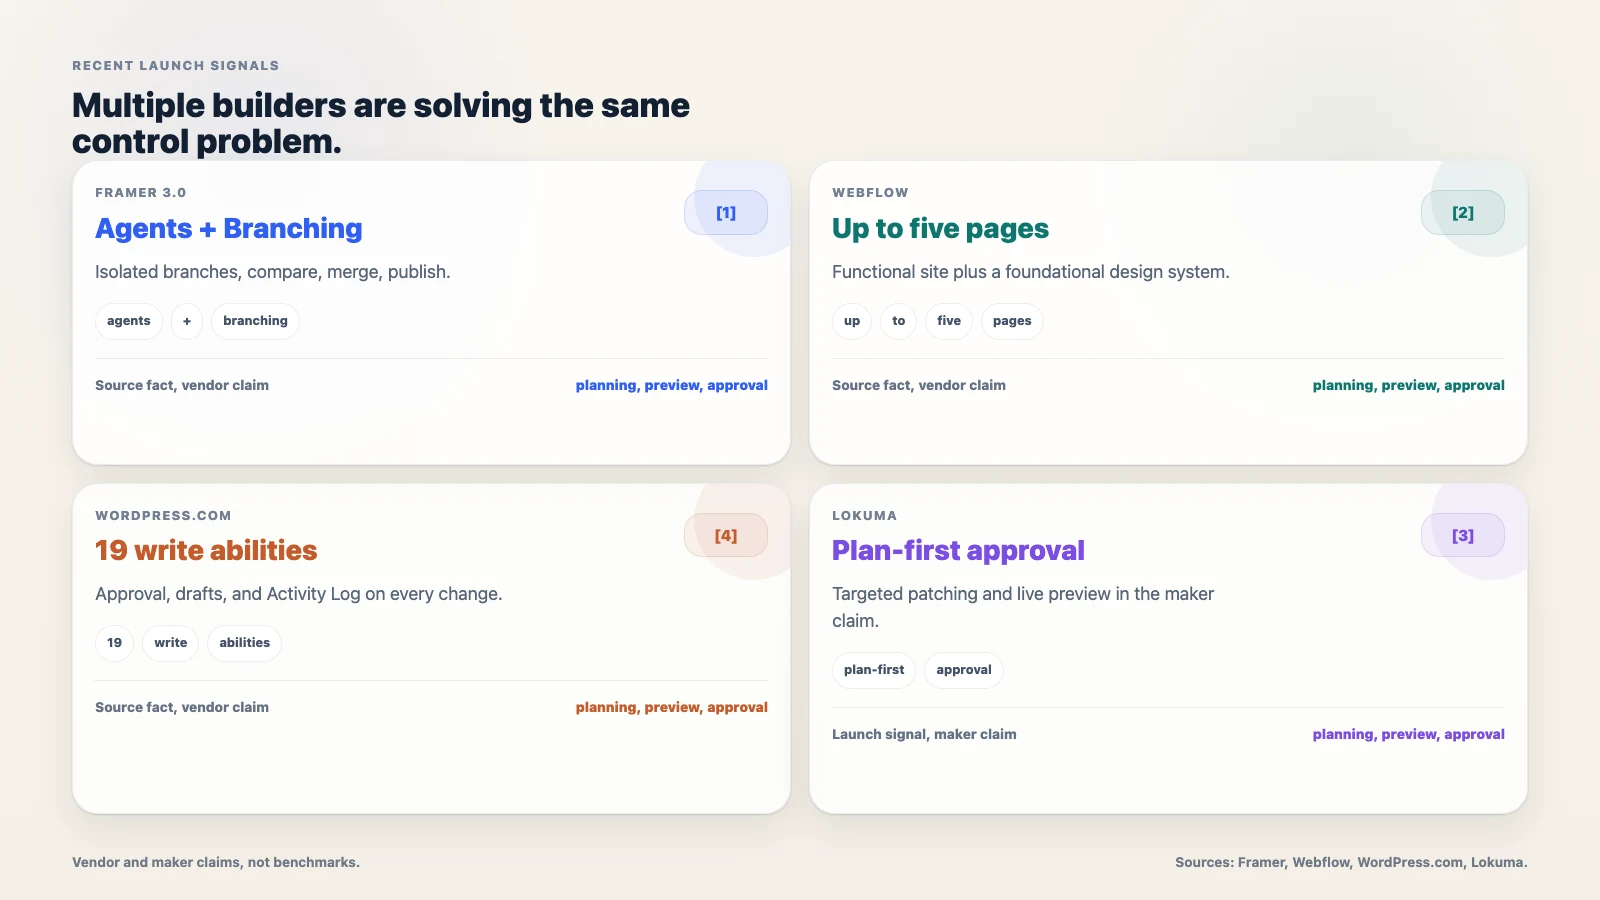The height and width of the screenshot is (900, 1600).
Task: Select the 'five' tag chip
Action: (949, 321)
